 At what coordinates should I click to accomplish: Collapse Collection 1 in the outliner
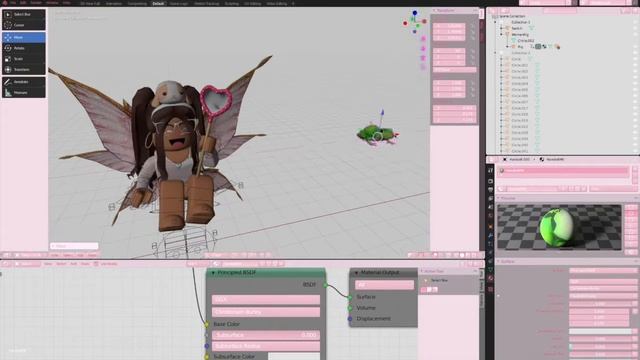click(496, 22)
